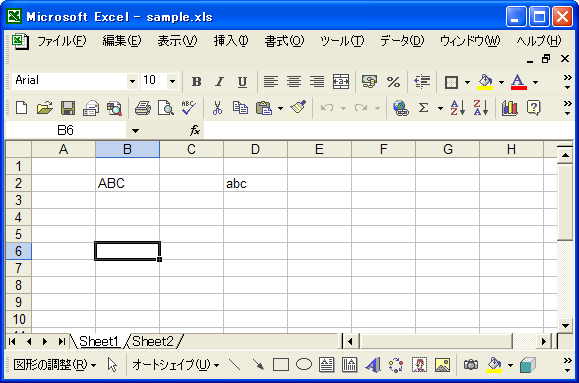Select row header 4
579x383 pixels.
18,217
